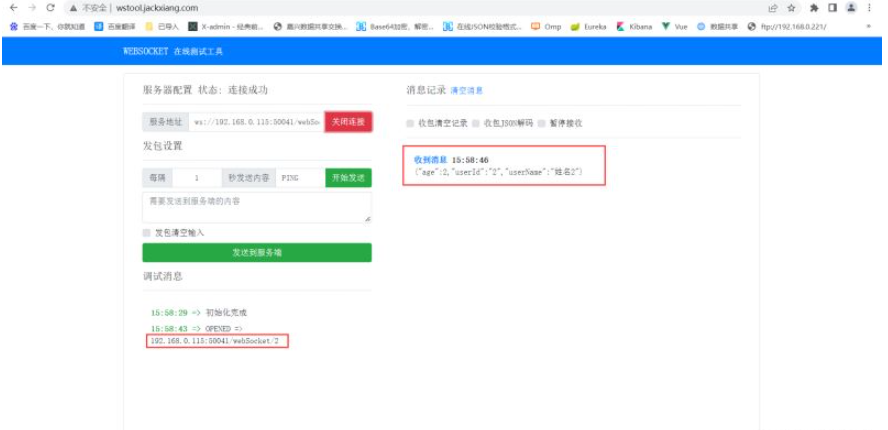
Task: Click the 收到消息 15:58:46 entry header
Action: coord(451,160)
